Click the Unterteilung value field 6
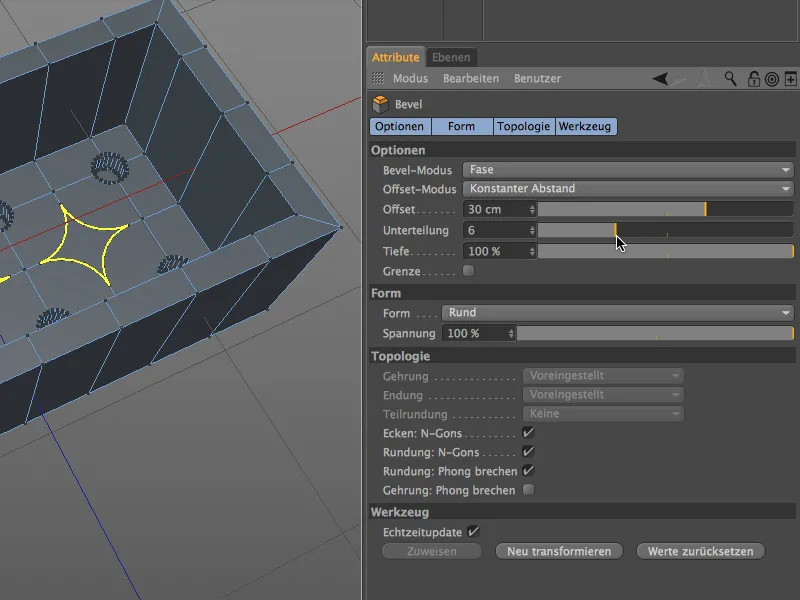This screenshot has width=800, height=600. (495, 231)
